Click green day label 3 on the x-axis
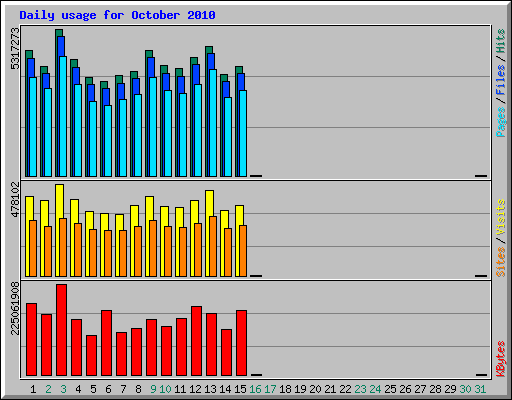The width and height of the screenshot is (512, 400). (x=63, y=389)
